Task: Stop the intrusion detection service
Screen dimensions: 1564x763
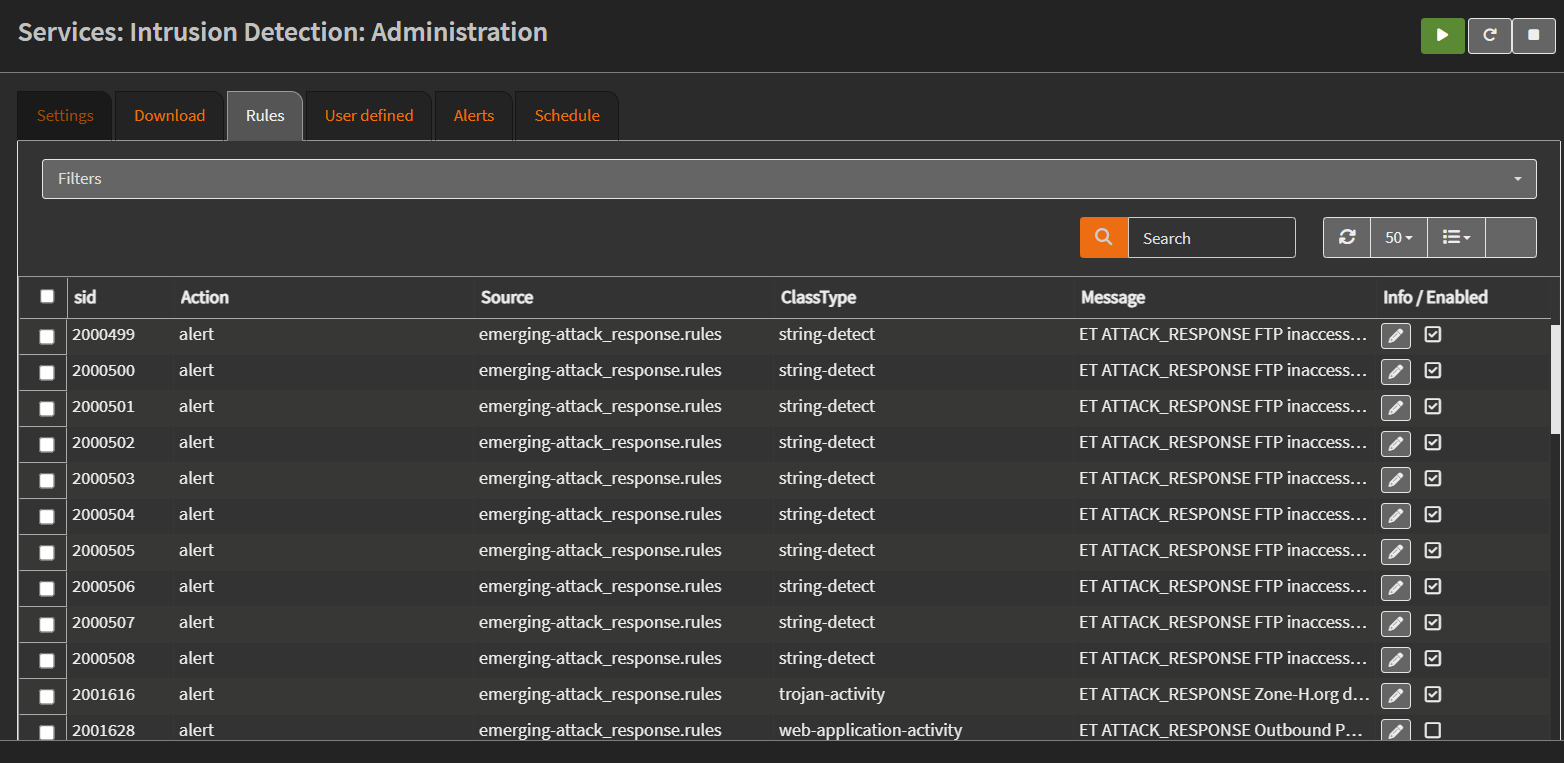Action: coord(1533,35)
